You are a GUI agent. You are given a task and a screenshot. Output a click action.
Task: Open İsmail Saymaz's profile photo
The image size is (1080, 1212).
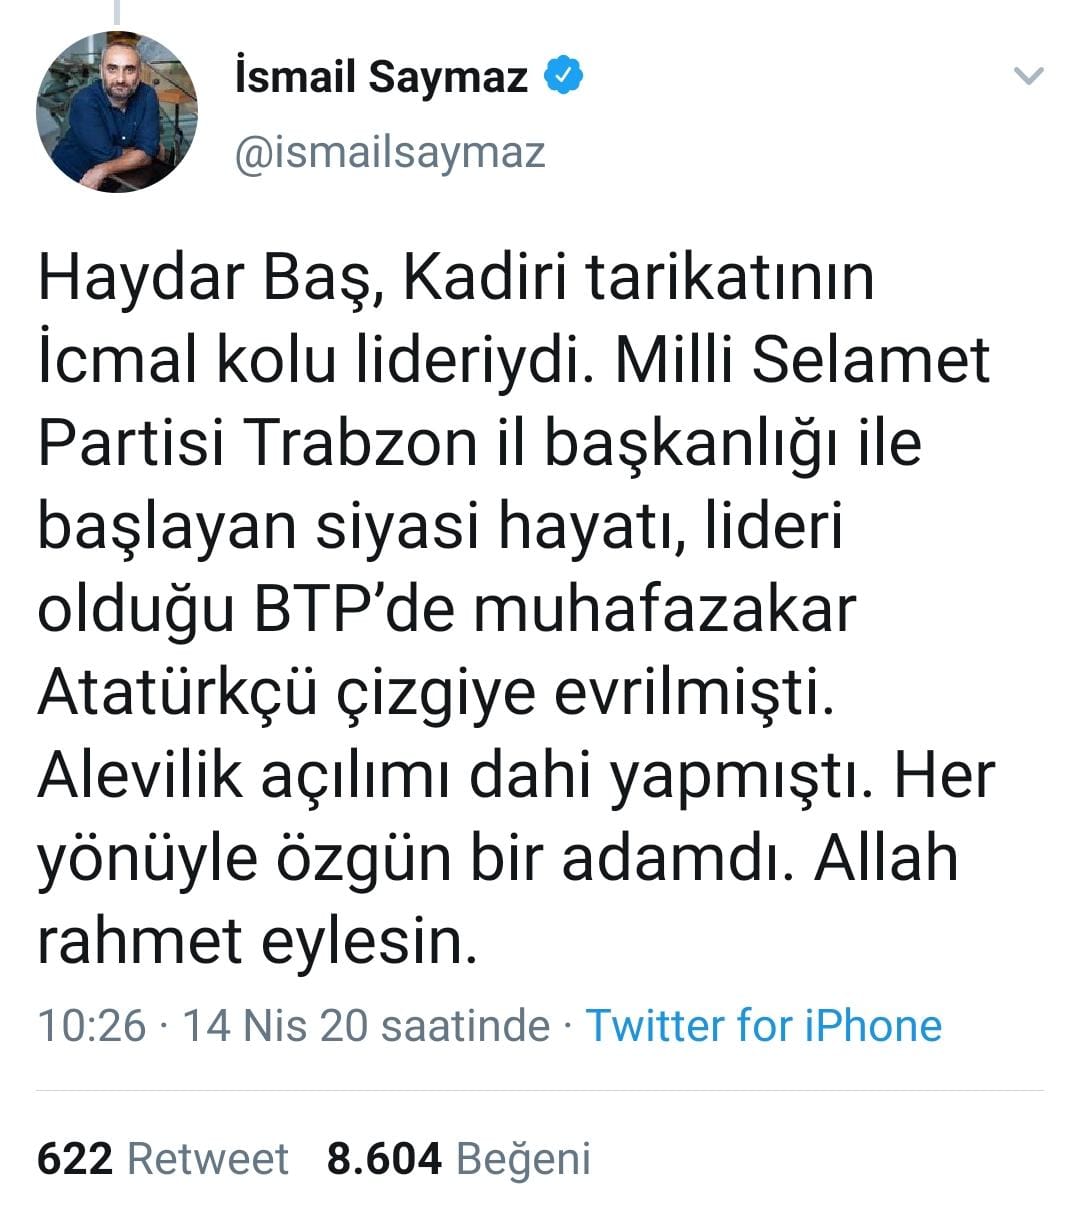(x=117, y=111)
